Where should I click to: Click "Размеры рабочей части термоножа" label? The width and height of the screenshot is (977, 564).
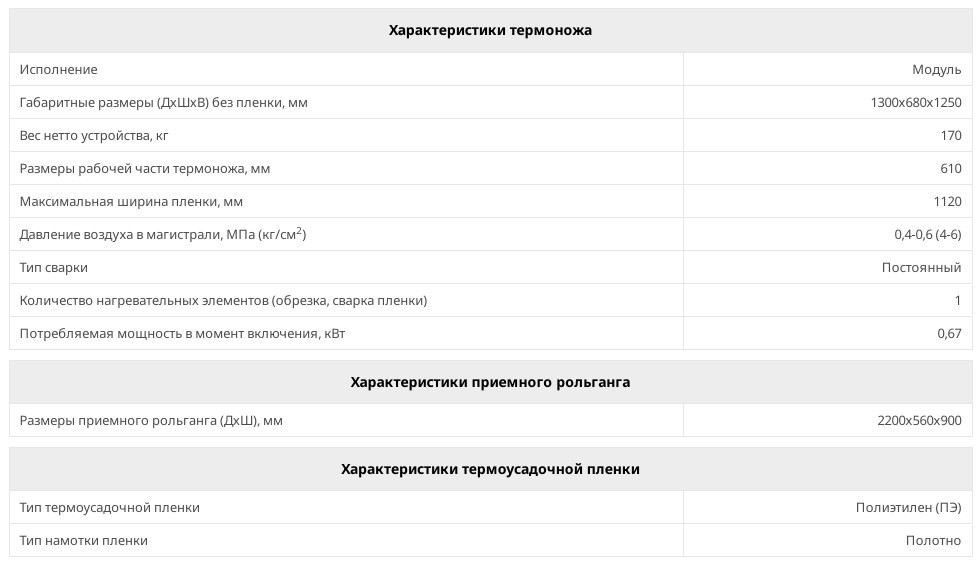(145, 169)
